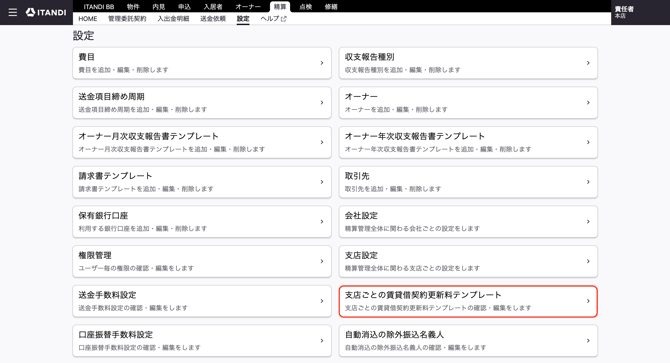Screen dimensions: 670x363
Task: Click the ITANDI logo
Action: pos(46,12)
